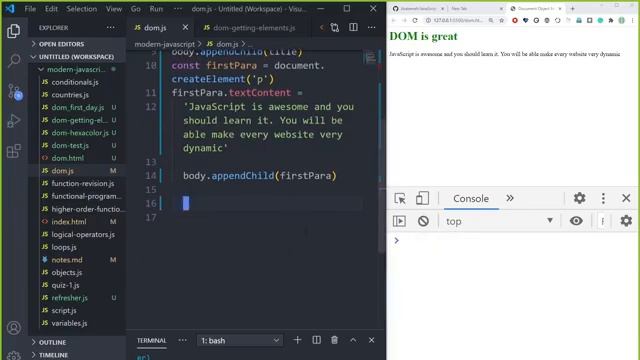Viewport: 640px width, 360px height.
Task: Bookmark page with star icon
Action: tap(501, 20)
